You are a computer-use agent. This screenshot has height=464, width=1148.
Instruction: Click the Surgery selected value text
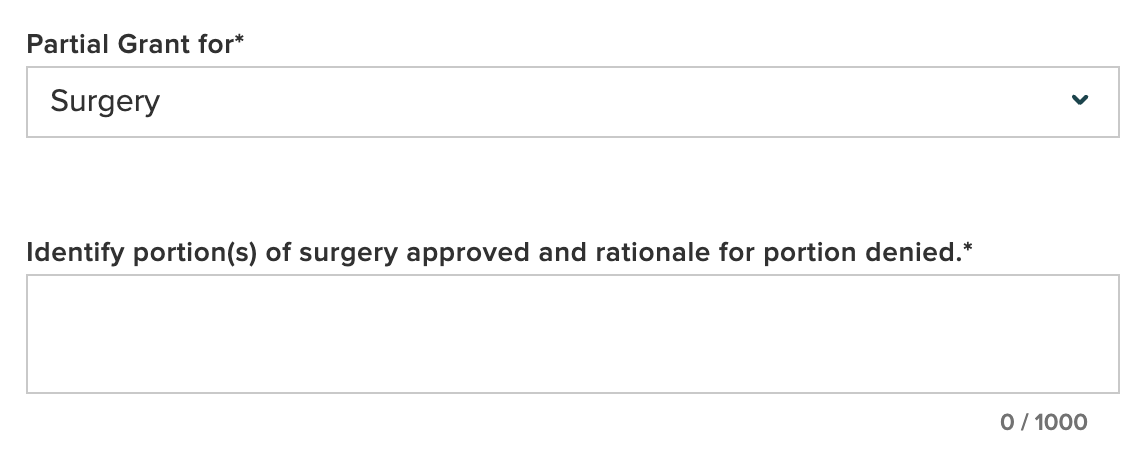coord(105,102)
